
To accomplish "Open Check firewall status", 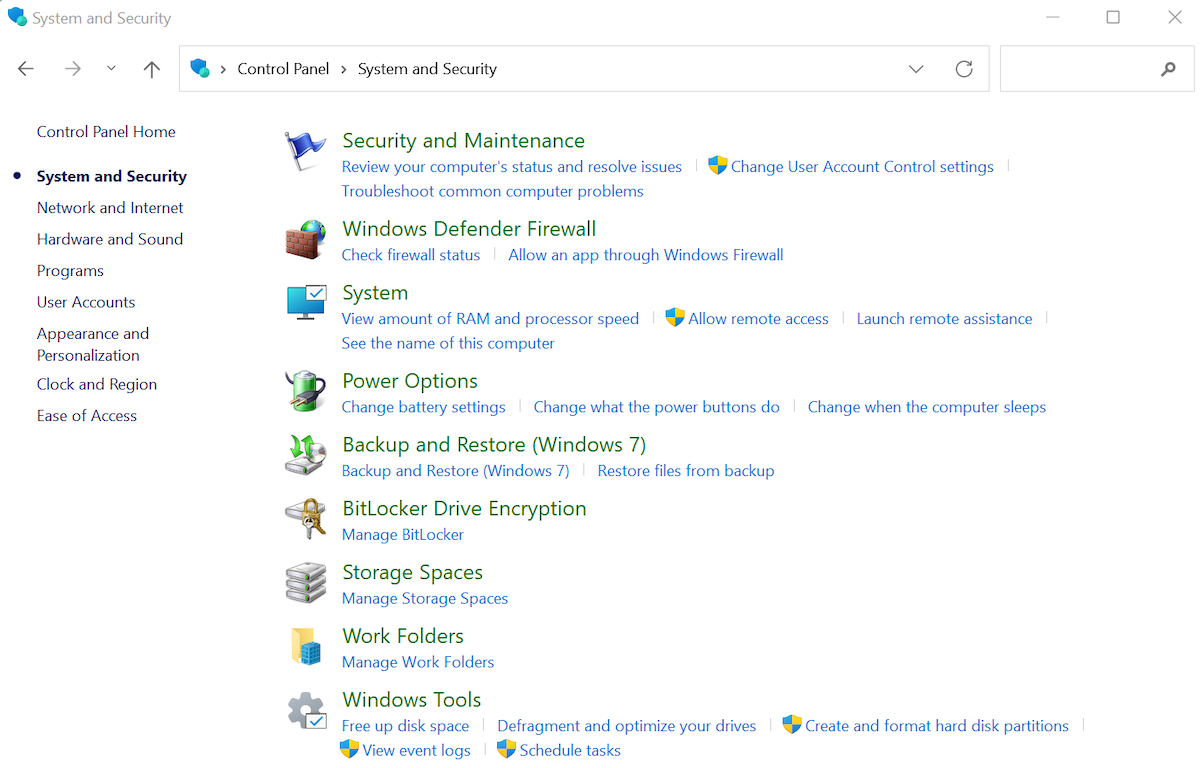I will 410,254.
